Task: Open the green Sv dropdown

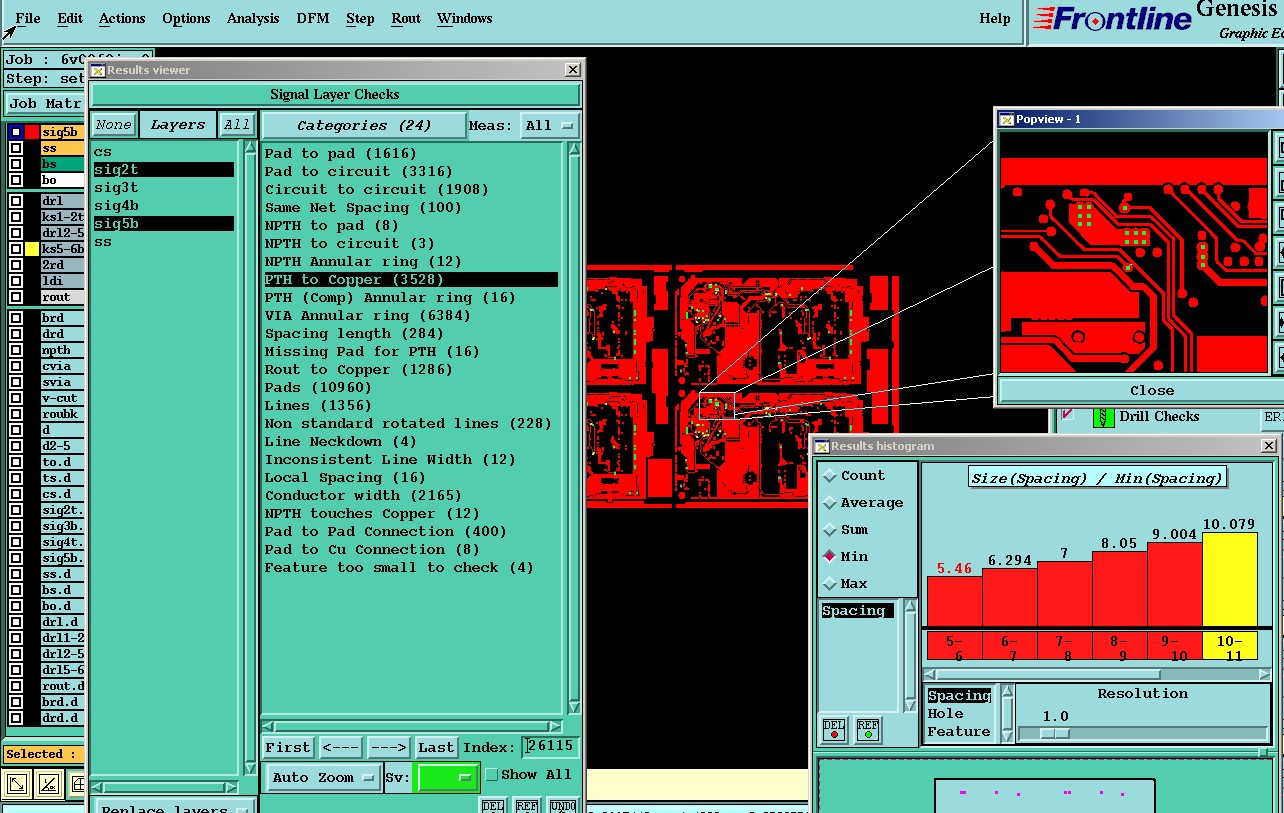Action: click(x=446, y=778)
